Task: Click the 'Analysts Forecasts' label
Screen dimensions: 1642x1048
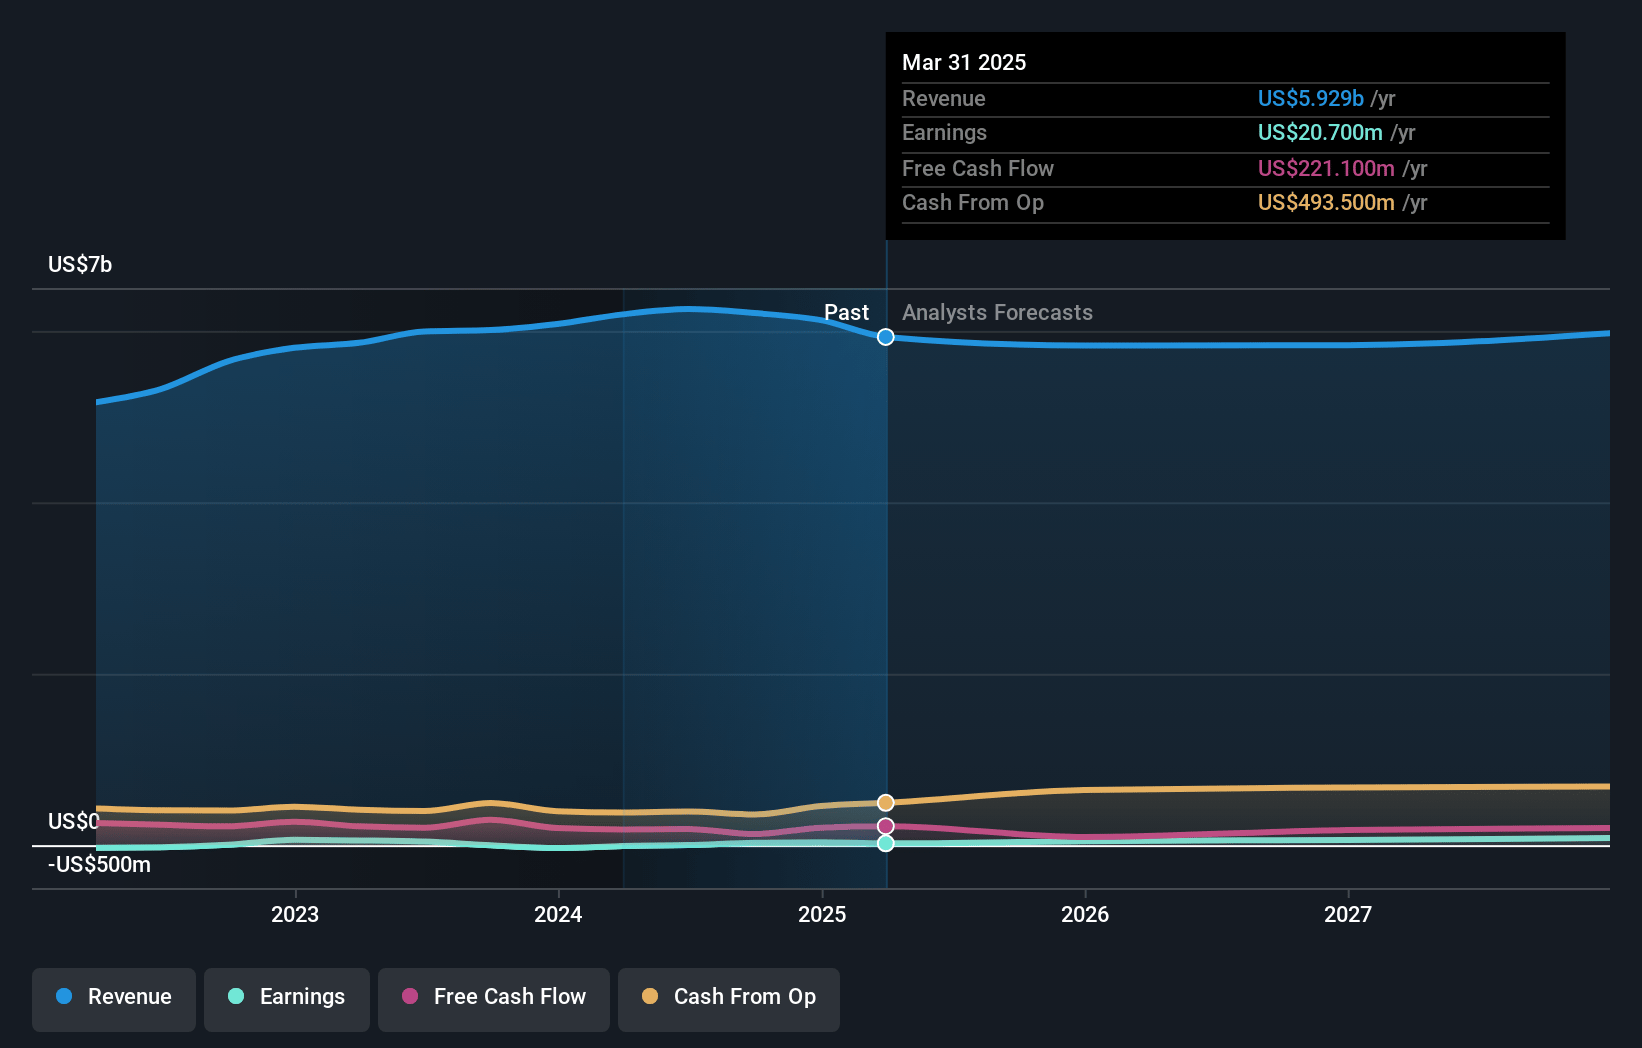Action: point(997,312)
